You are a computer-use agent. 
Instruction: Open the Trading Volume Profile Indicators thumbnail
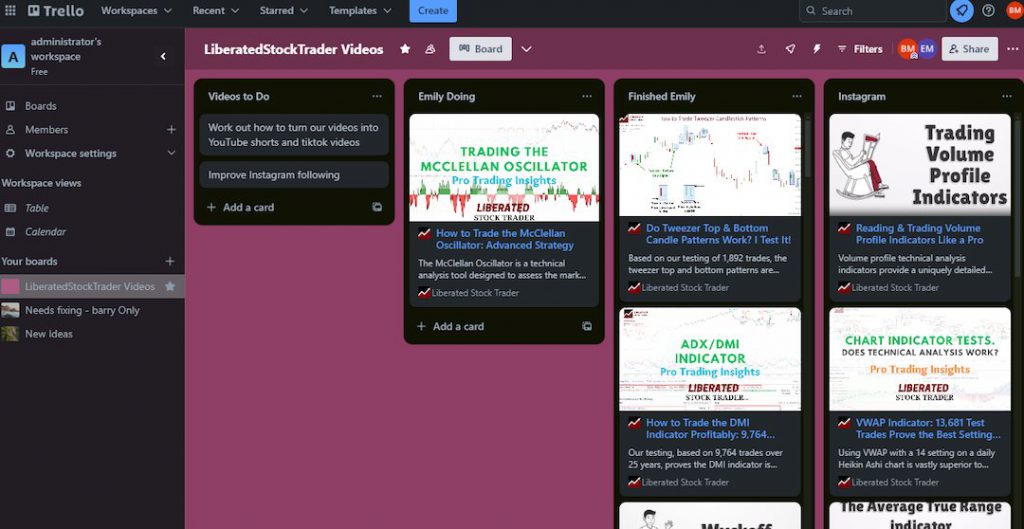click(920, 165)
